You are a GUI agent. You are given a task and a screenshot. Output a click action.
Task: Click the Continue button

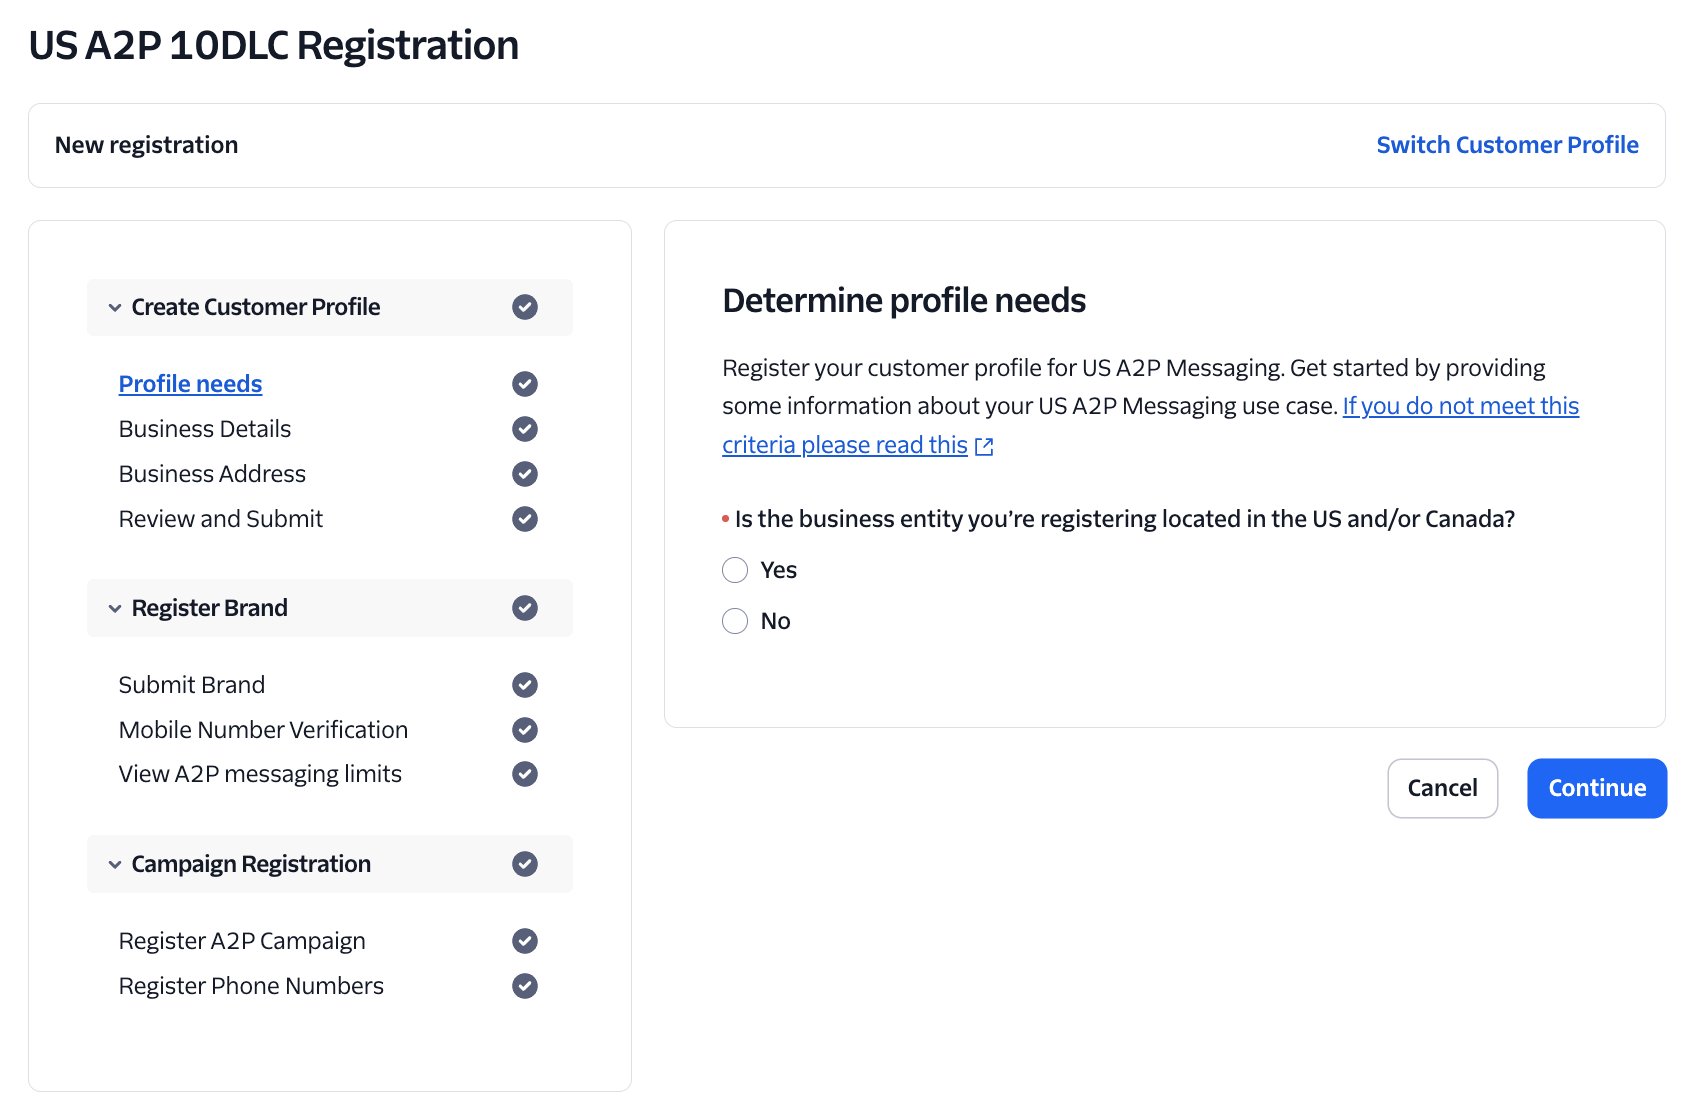[x=1596, y=788]
